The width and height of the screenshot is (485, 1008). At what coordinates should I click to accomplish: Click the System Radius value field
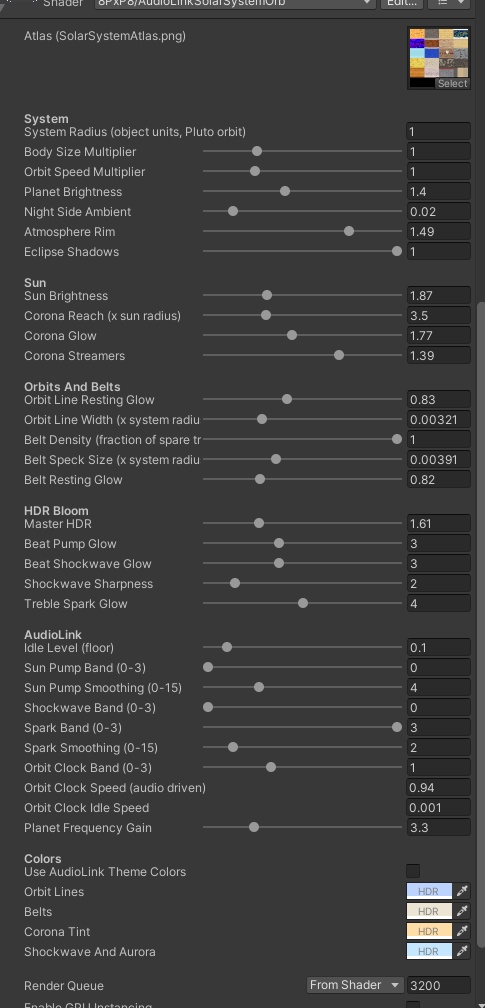(x=439, y=132)
